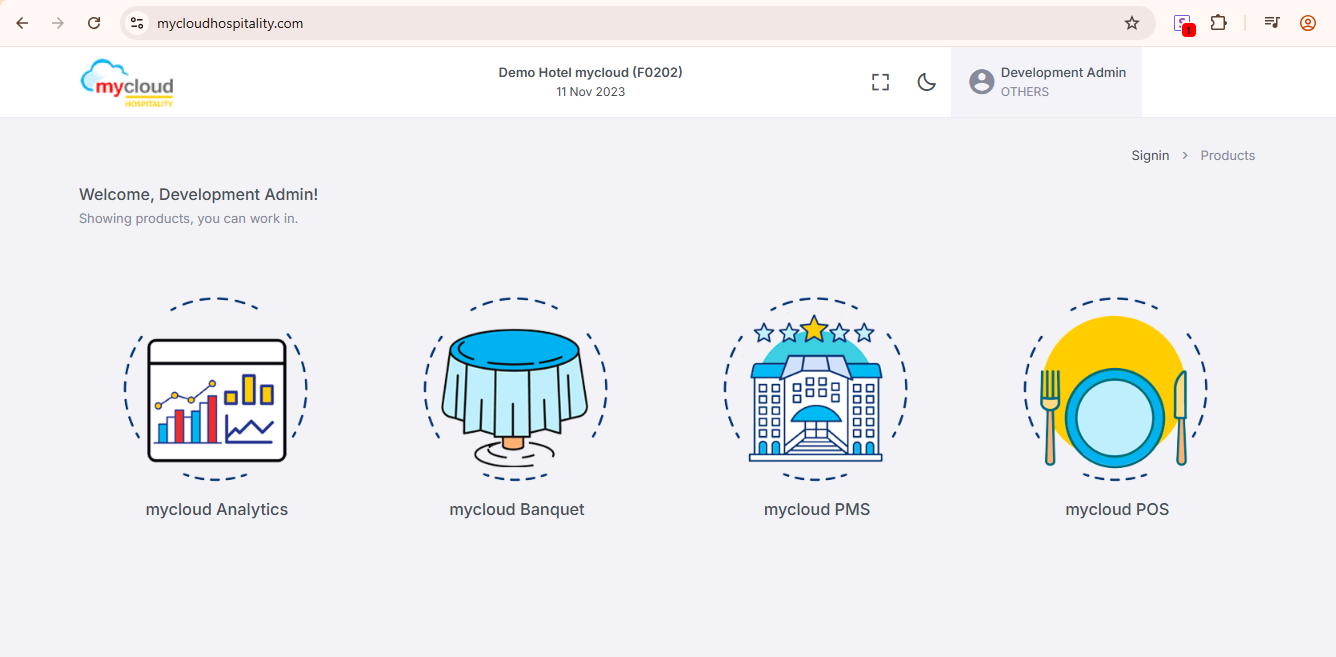Click 'Showing products, you can work in.' text
The width and height of the screenshot is (1336, 657).
pyautogui.click(x=188, y=218)
